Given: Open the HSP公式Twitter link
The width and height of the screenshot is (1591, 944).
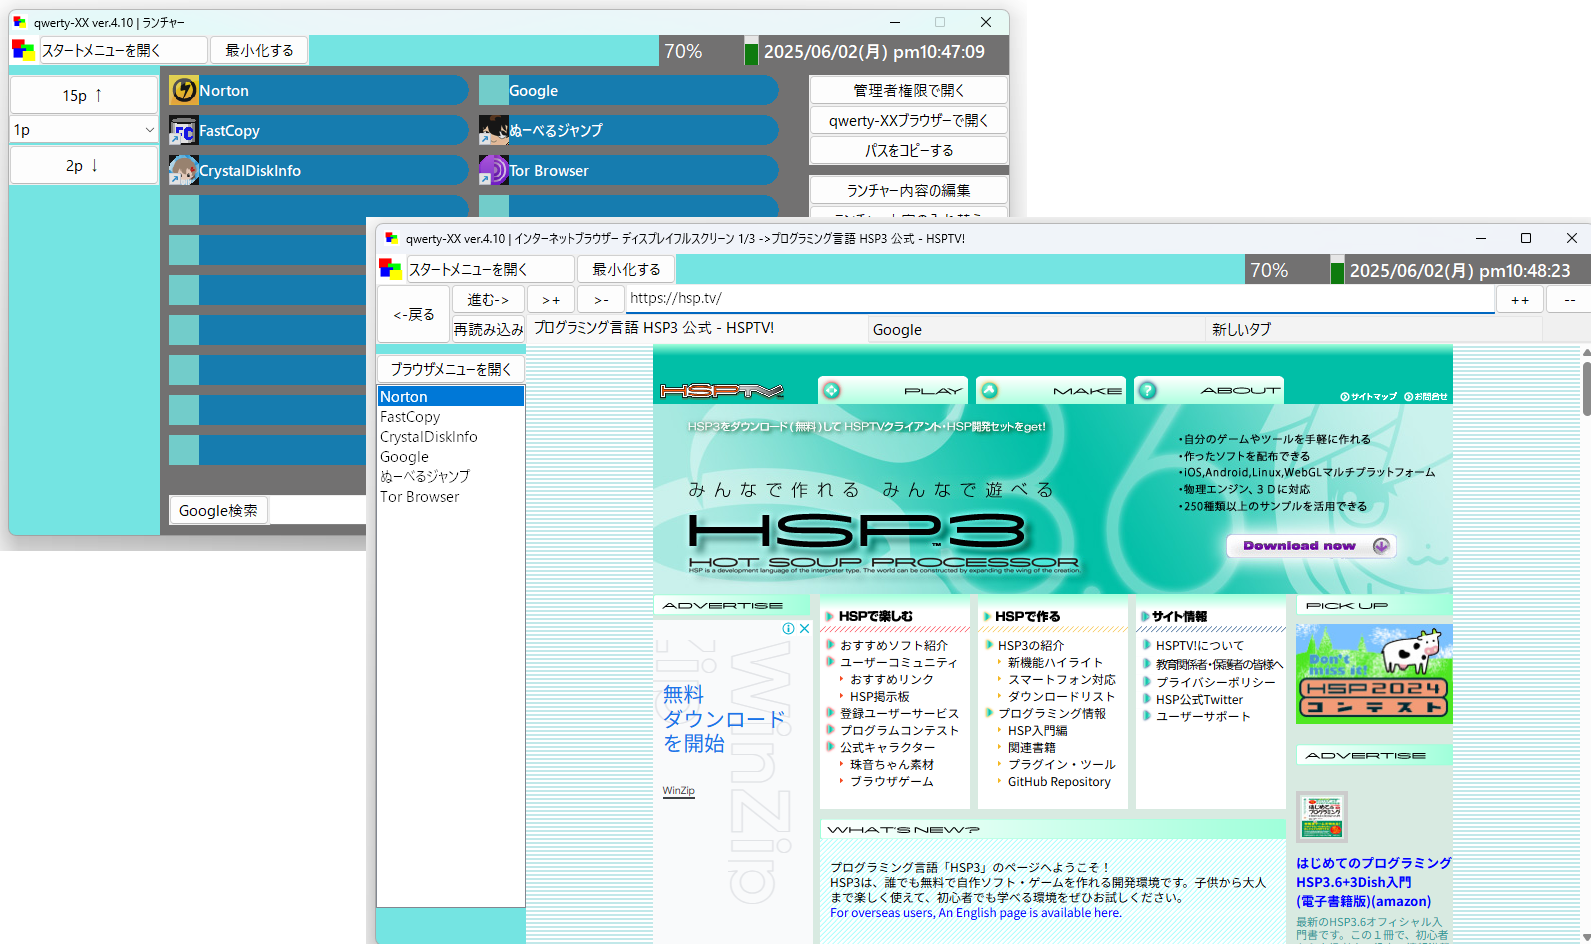Looking at the screenshot, I should click(1199, 699).
